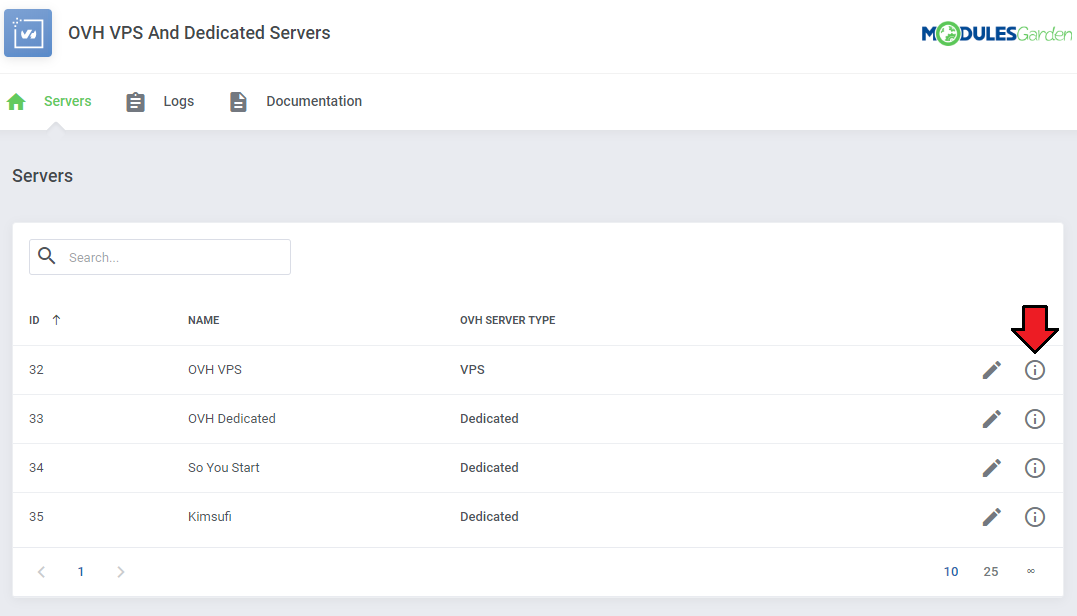1077x616 pixels.
Task: Click ID cell '33'
Action: click(36, 418)
